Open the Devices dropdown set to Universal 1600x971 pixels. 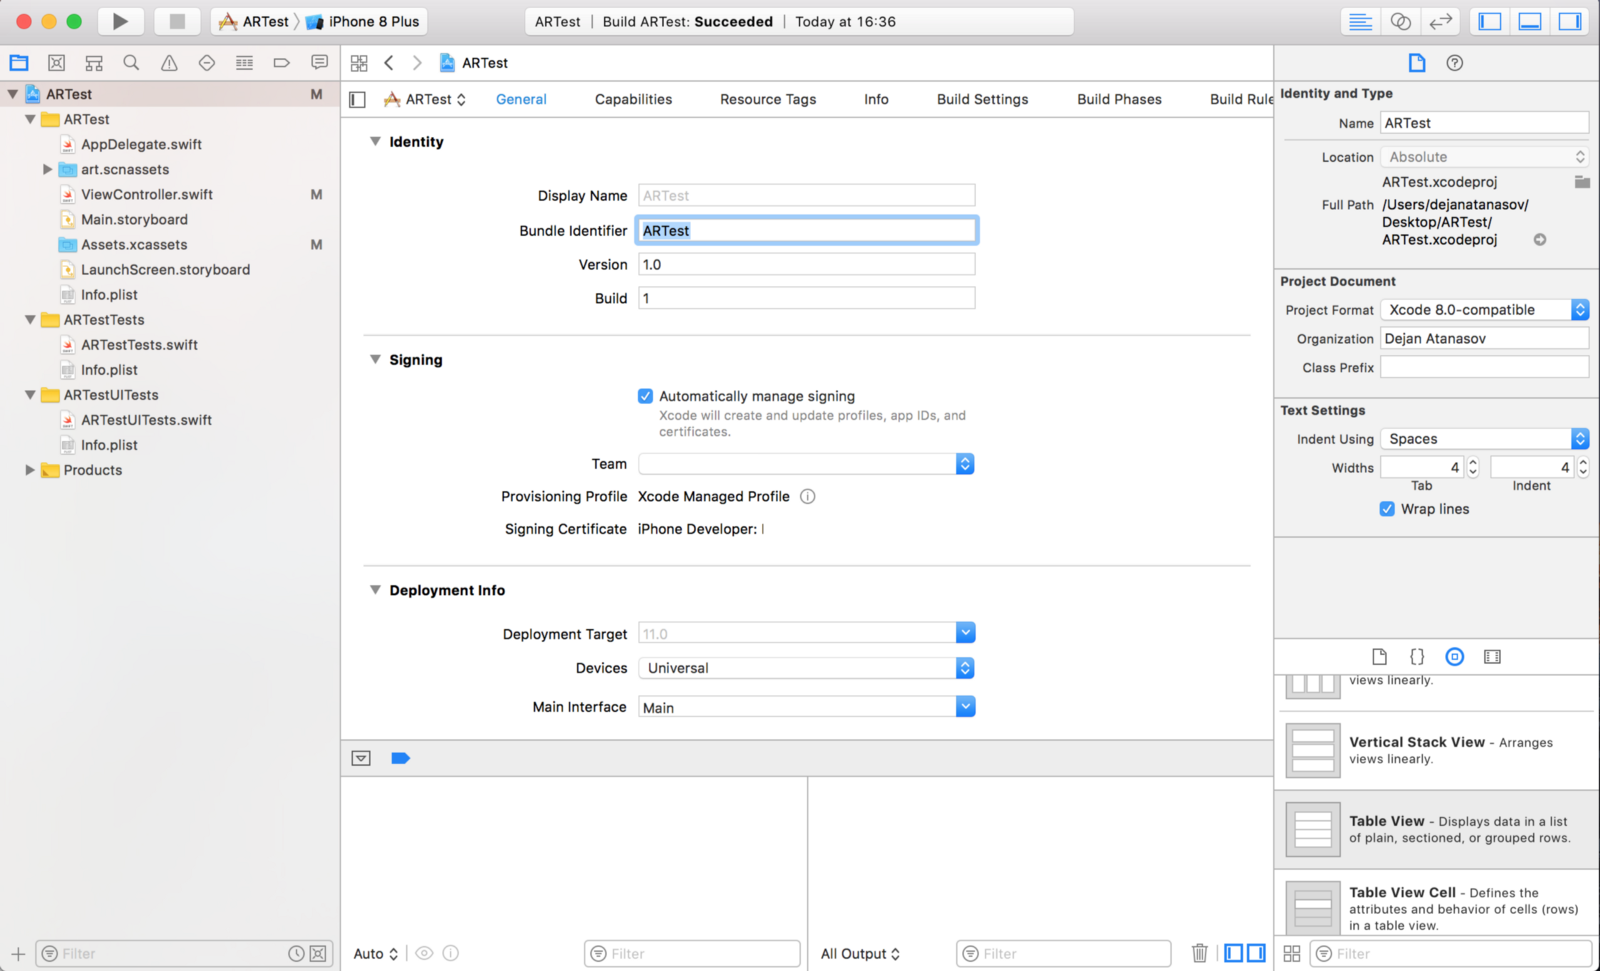[x=806, y=668]
